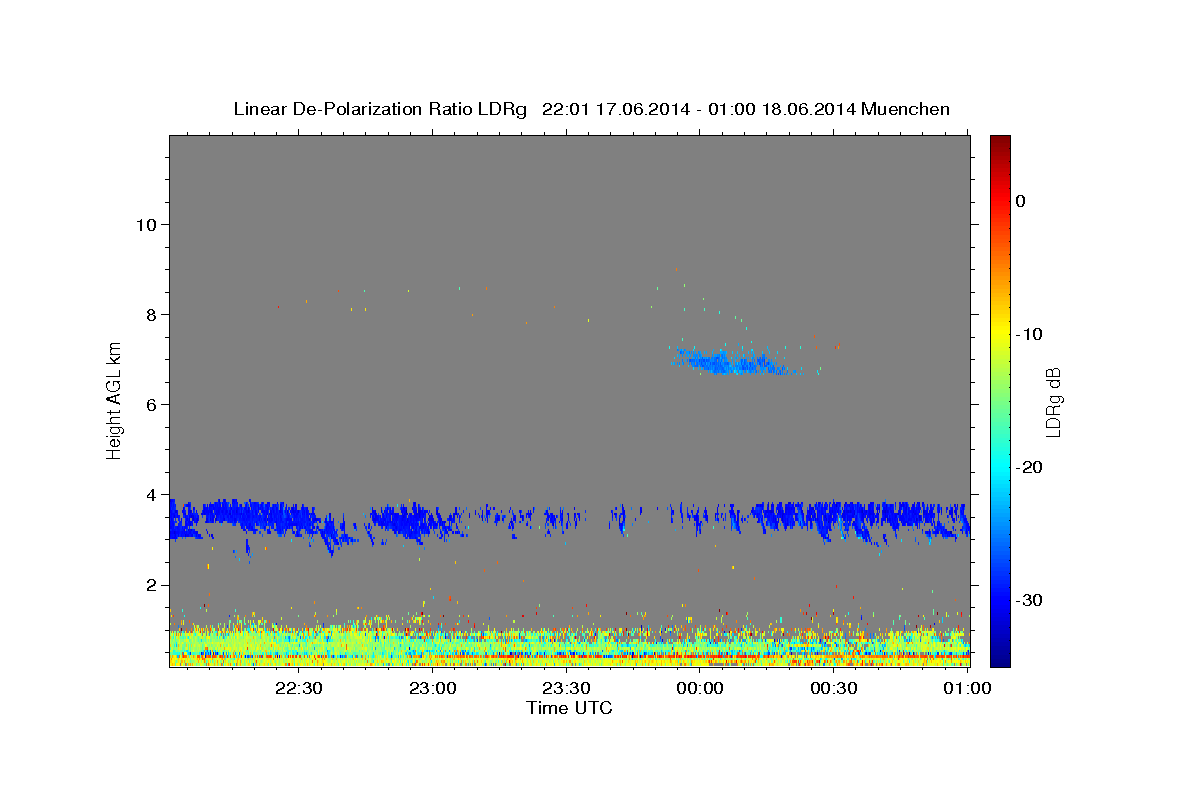Click the height tick label 4

[150, 495]
